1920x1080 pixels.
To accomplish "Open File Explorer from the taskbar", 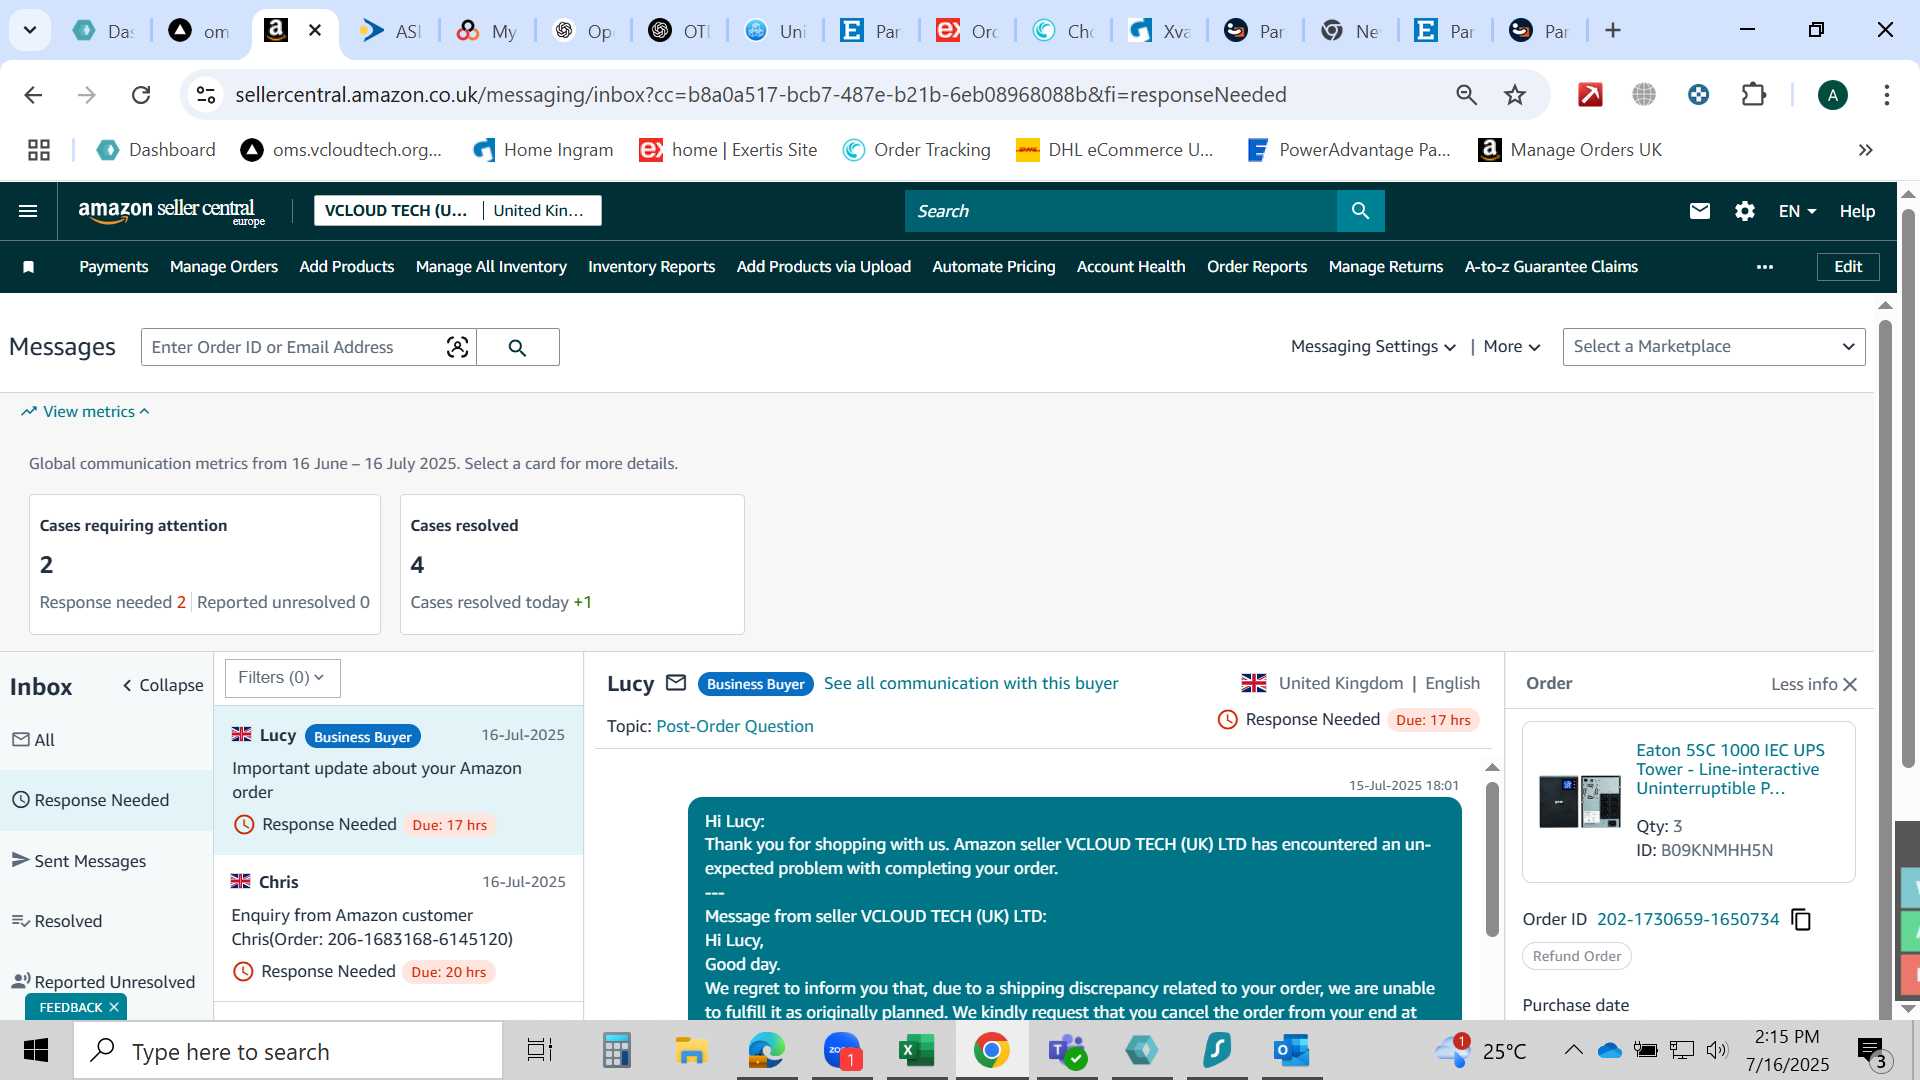I will click(691, 1051).
